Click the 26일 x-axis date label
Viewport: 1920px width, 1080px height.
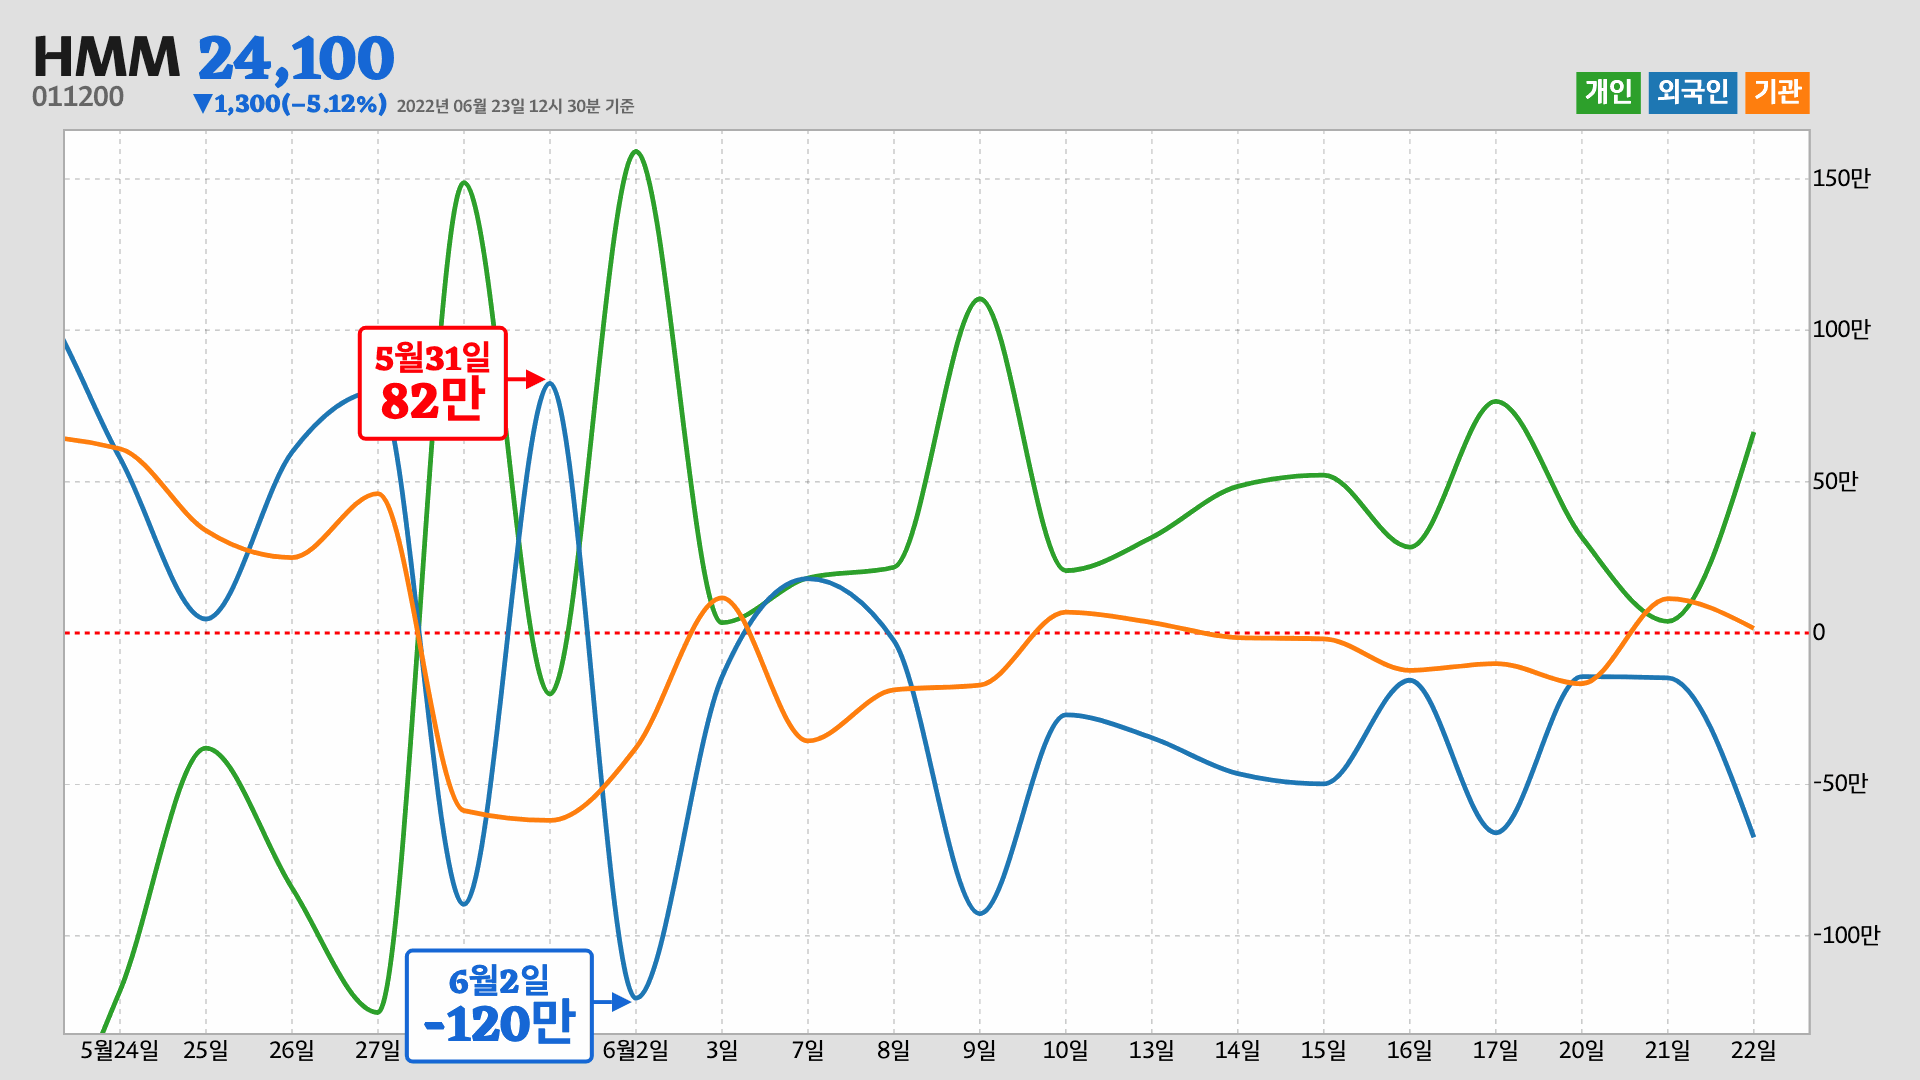point(292,1051)
